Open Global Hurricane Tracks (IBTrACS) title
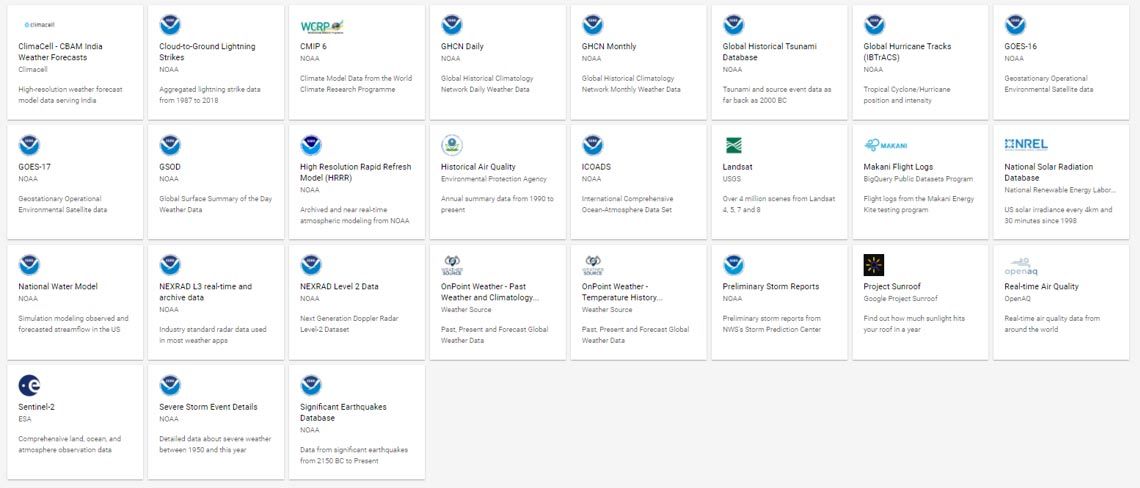Screen dimensions: 1140x488 [x=911, y=52]
